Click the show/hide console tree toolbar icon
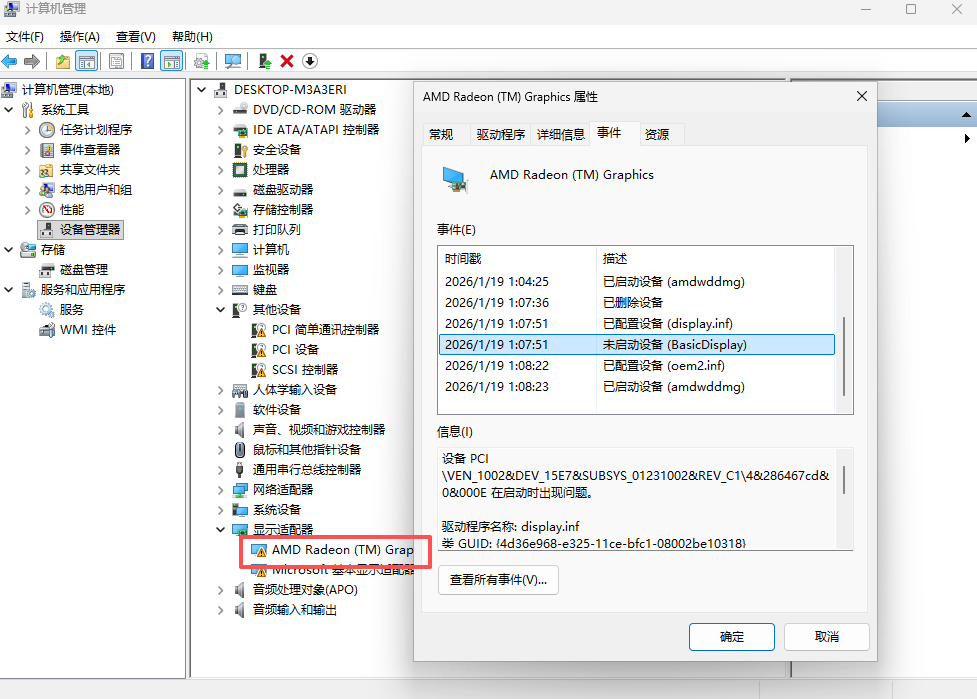Viewport: 977px width, 699px height. click(86, 61)
